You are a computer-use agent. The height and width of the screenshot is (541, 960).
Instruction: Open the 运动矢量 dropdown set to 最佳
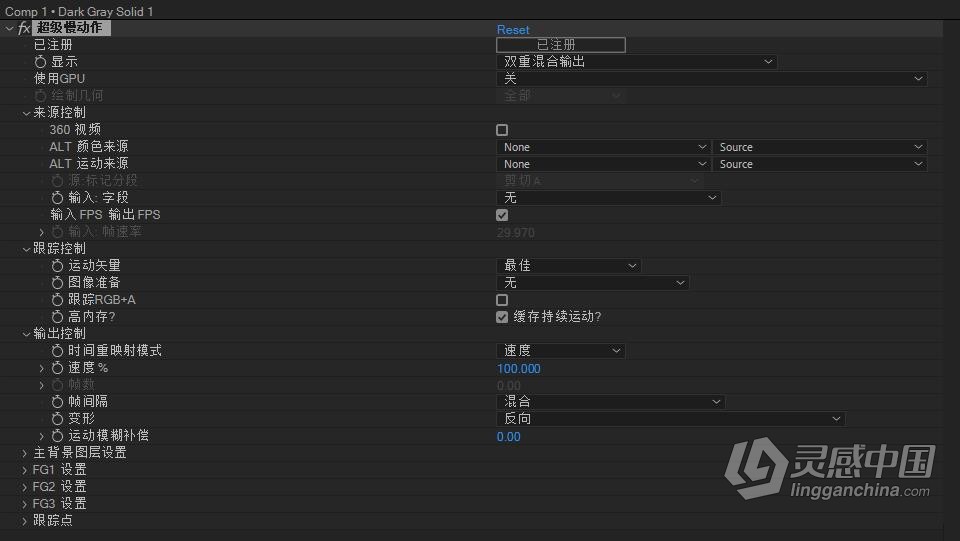pyautogui.click(x=568, y=266)
